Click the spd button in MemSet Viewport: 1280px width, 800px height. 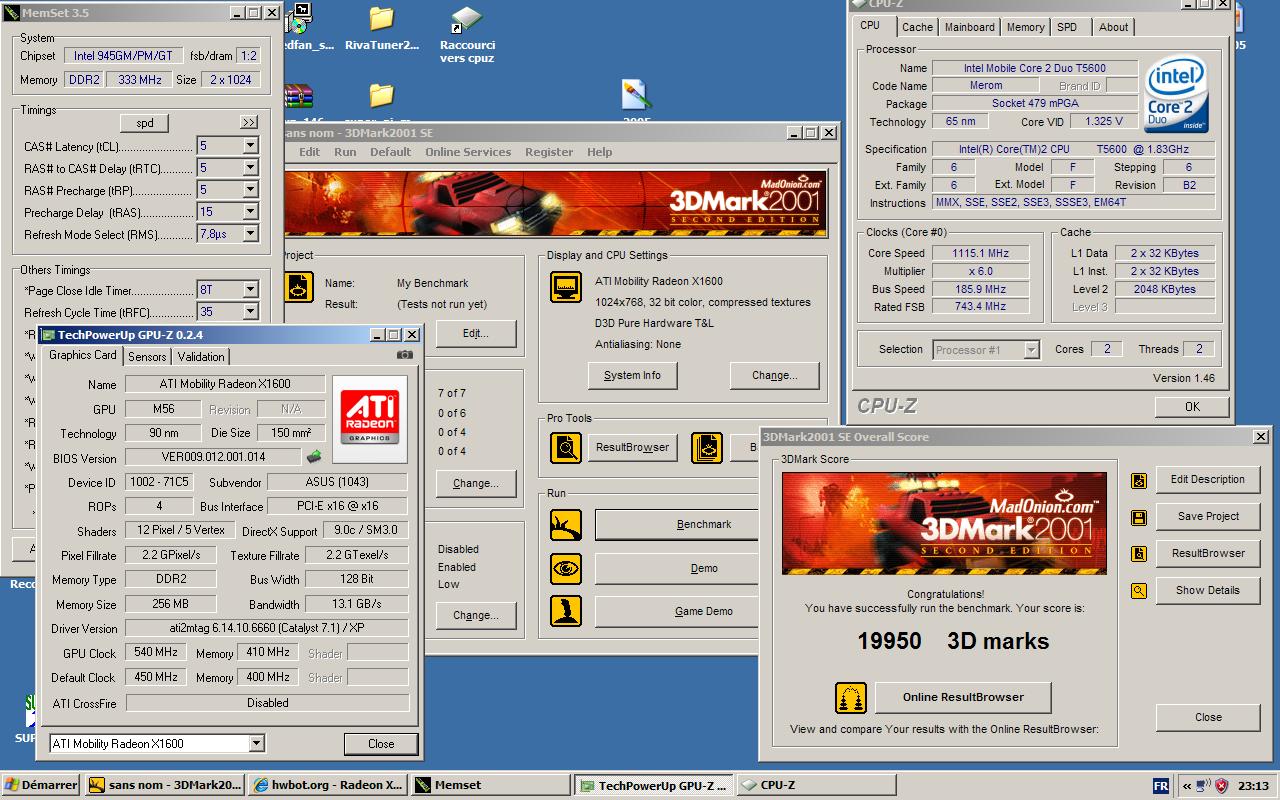point(145,123)
